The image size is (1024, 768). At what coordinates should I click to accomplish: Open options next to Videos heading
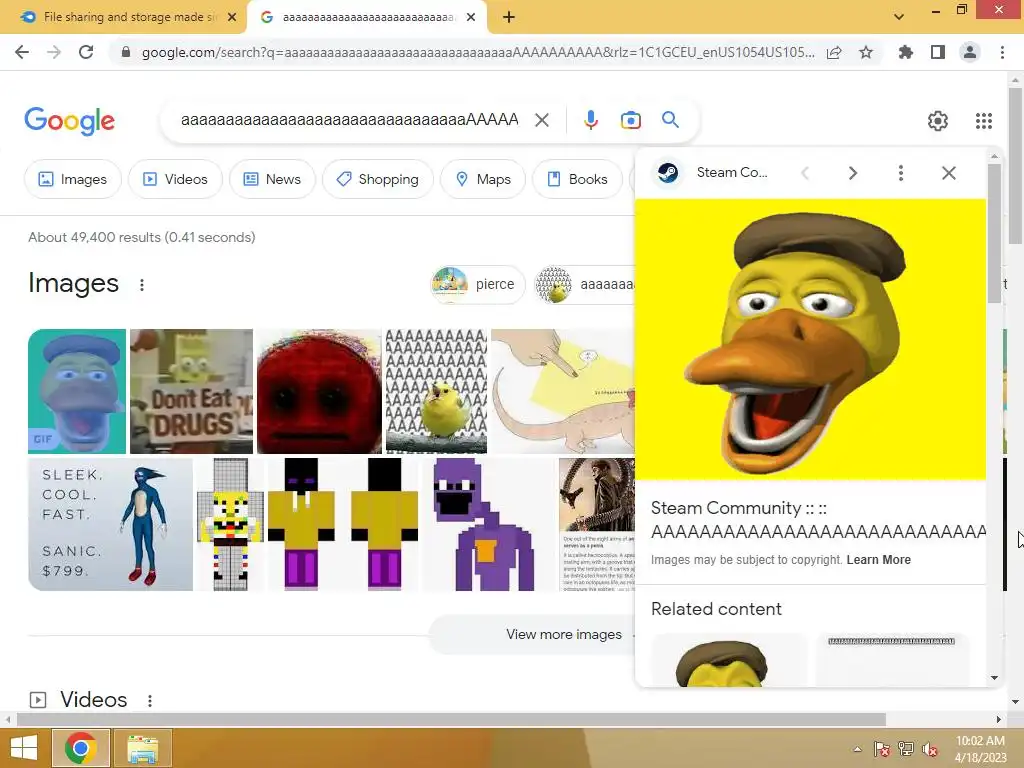(x=150, y=701)
